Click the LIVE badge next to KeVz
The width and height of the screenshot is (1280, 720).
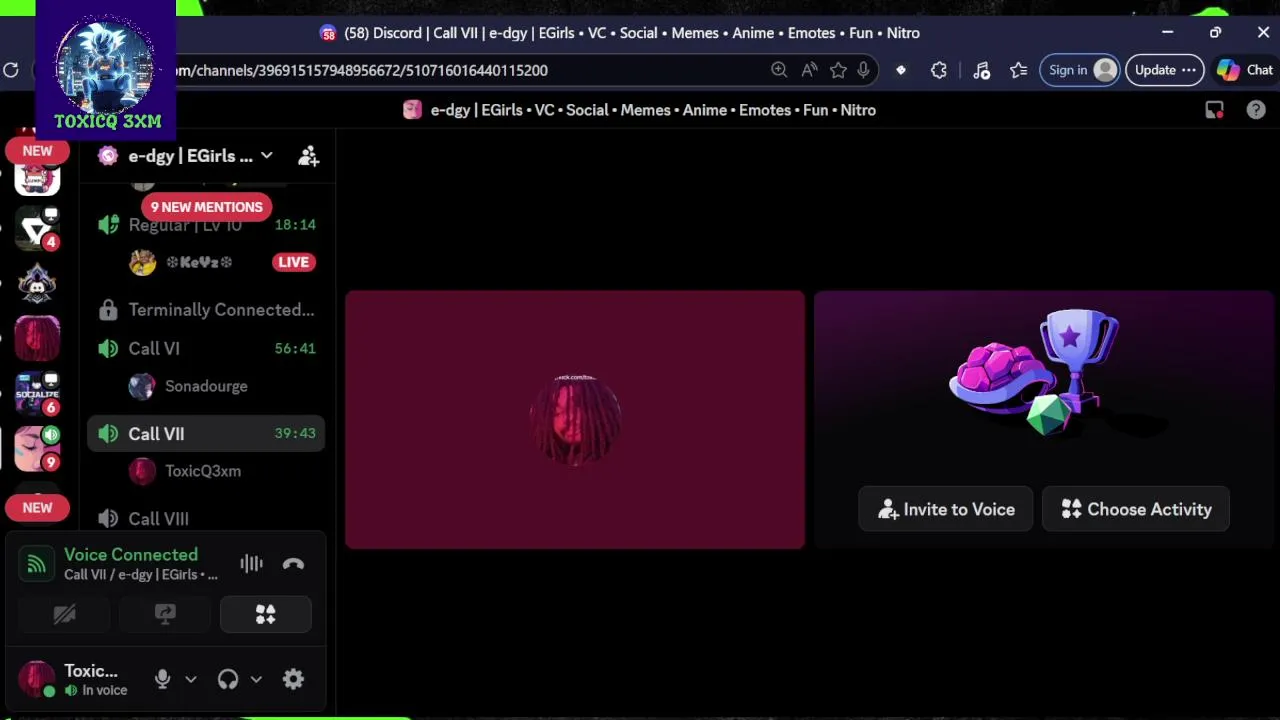pyautogui.click(x=293, y=262)
